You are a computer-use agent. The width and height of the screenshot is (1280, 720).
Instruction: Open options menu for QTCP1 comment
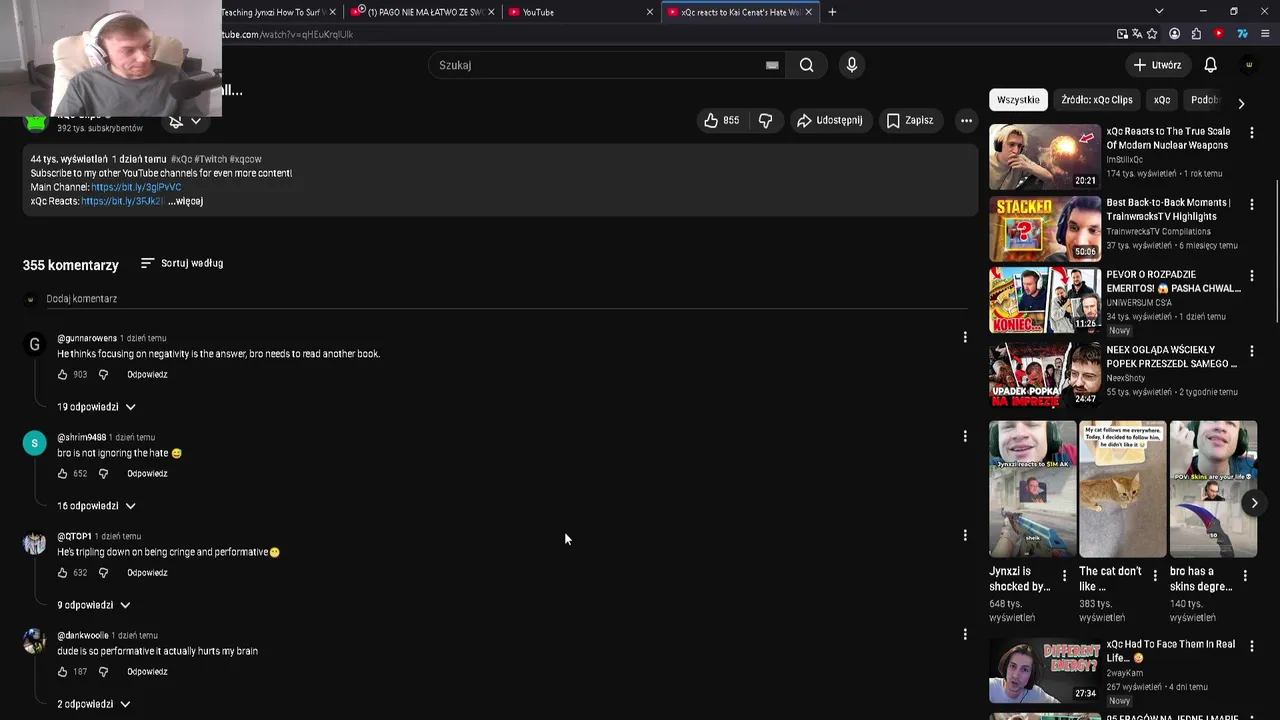click(x=965, y=535)
